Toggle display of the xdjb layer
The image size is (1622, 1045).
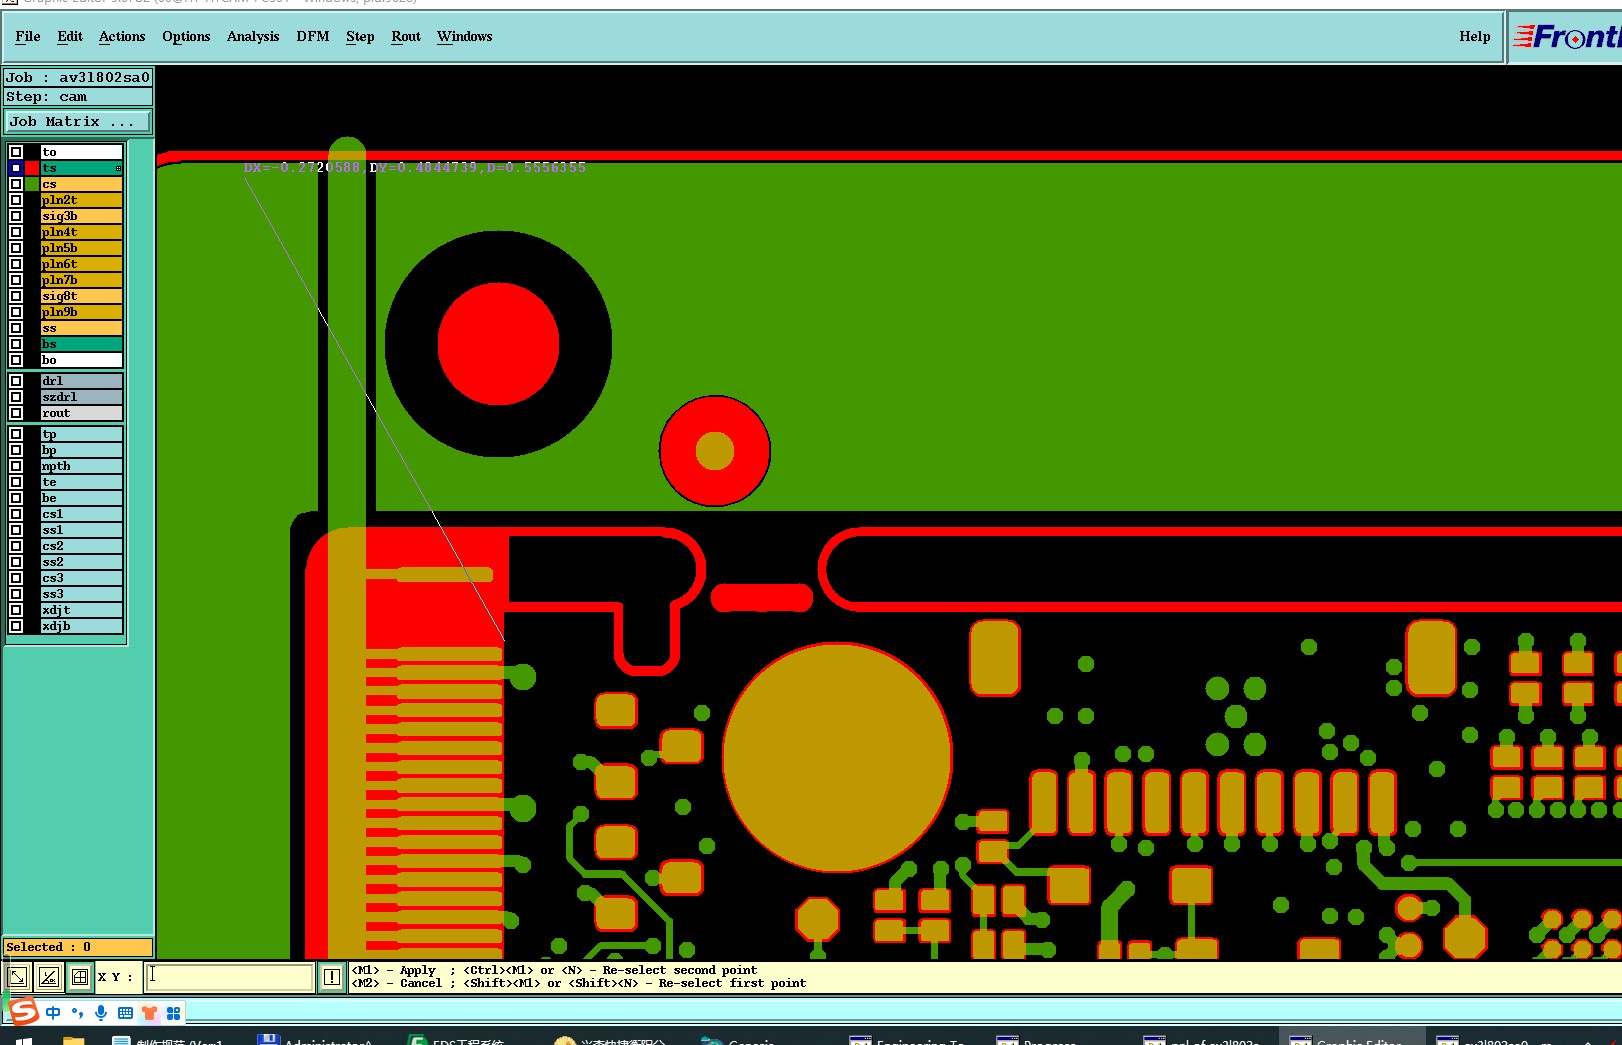tap(16, 626)
